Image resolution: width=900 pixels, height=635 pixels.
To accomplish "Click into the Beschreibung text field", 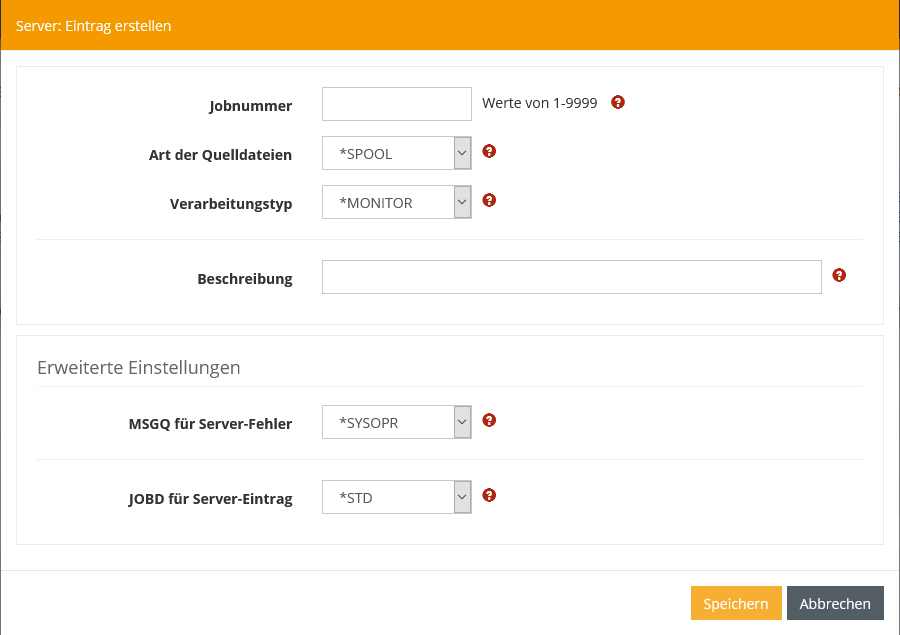I will point(571,277).
